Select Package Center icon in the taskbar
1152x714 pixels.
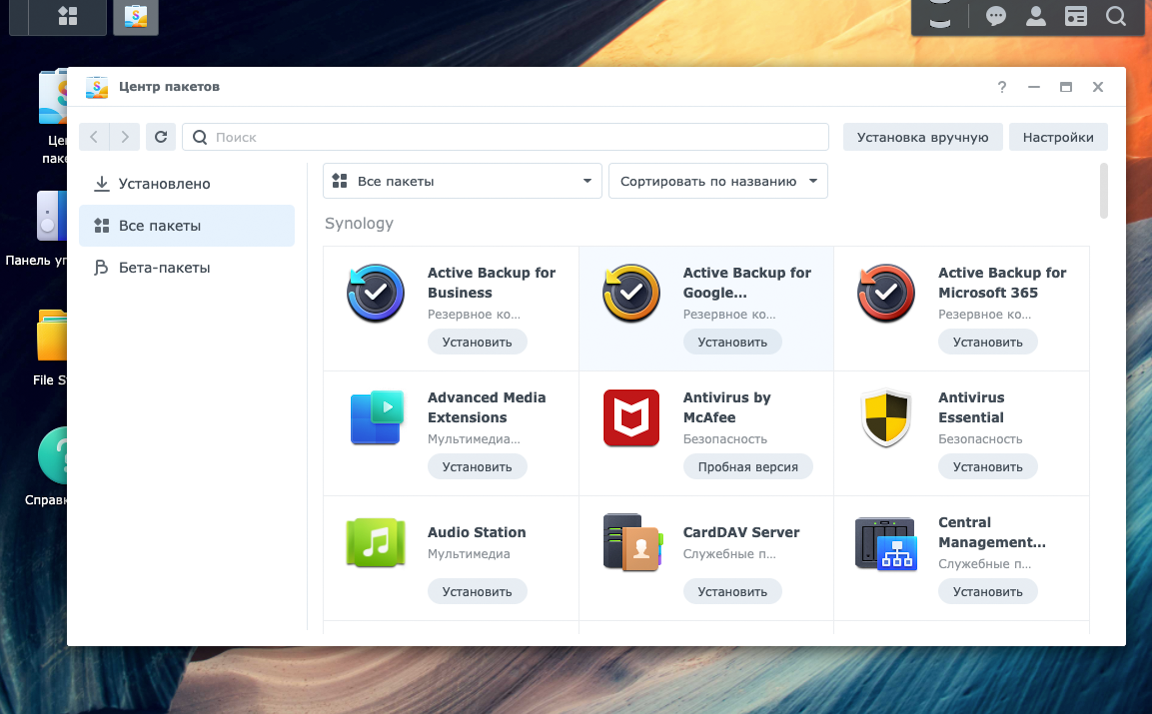pyautogui.click(x=136, y=16)
